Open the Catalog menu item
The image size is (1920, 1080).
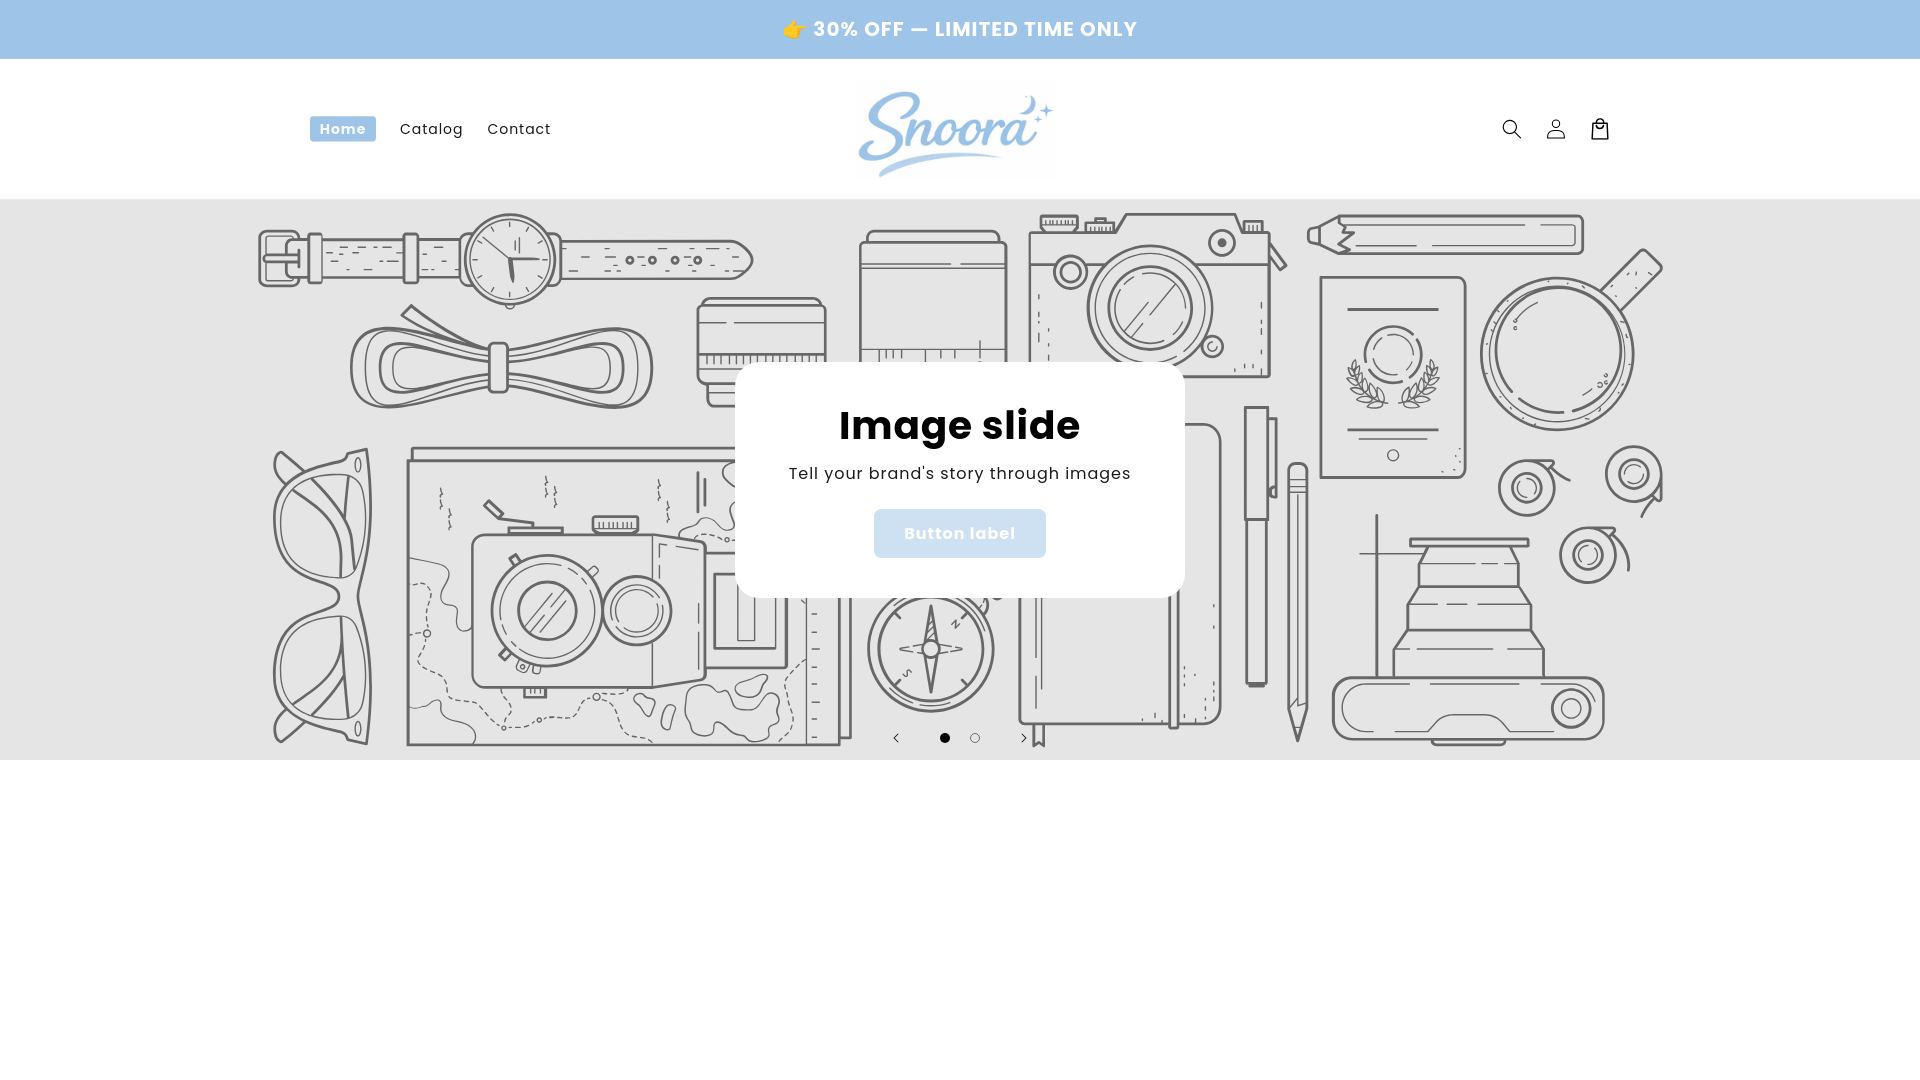coord(431,129)
